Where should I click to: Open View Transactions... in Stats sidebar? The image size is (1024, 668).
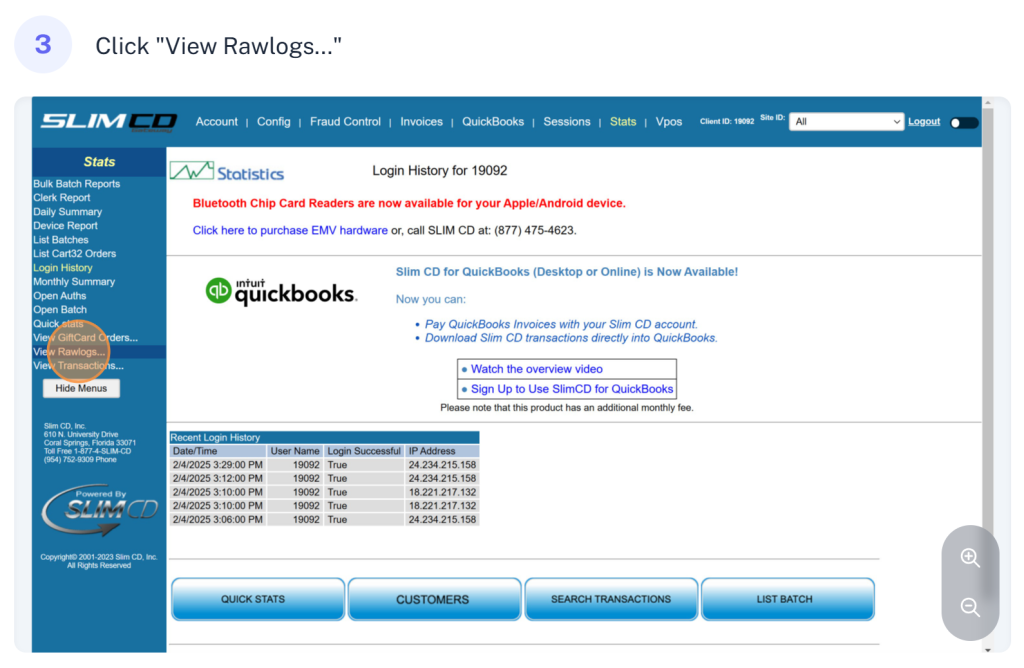(x=78, y=366)
